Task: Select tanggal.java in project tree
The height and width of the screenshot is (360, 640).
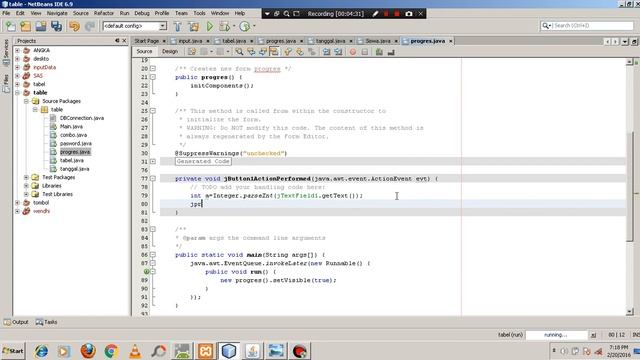Action: (74, 169)
